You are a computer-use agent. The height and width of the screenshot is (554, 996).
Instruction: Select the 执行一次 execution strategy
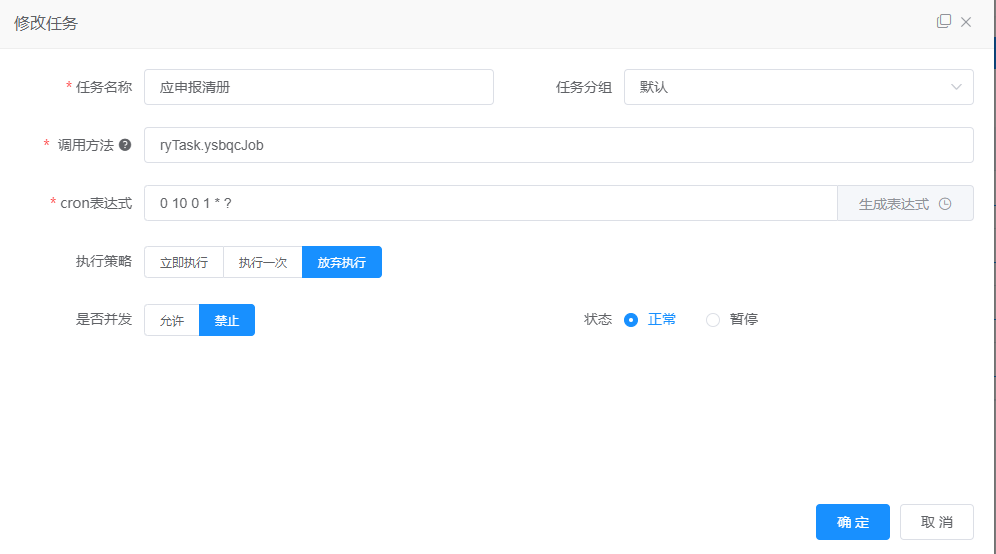click(x=263, y=262)
